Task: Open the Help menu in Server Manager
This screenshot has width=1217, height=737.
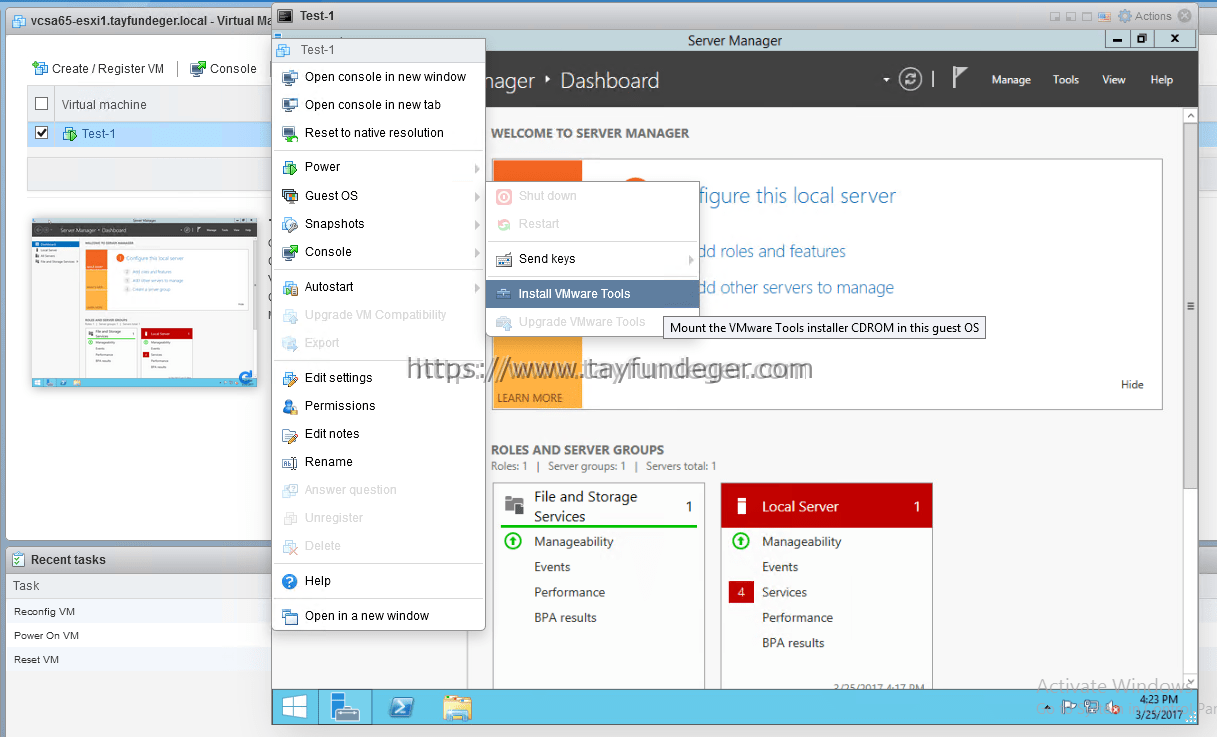Action: 1161,80
